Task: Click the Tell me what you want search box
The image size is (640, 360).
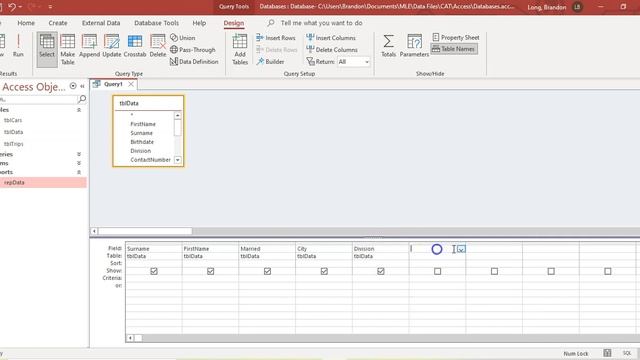Action: point(322,23)
